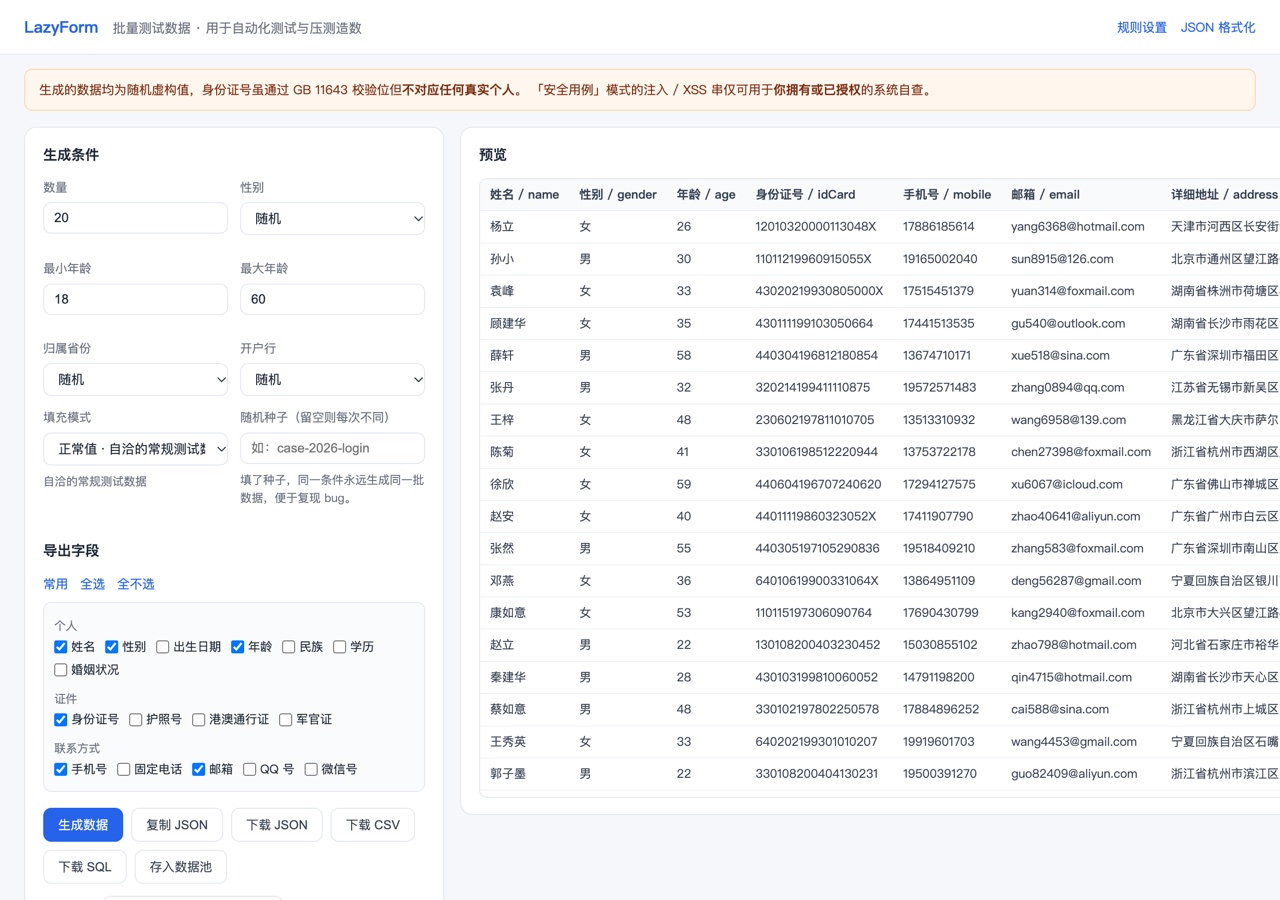Check the 护照号 checkbox
Screen dimensions: 1280x900
pos(136,720)
